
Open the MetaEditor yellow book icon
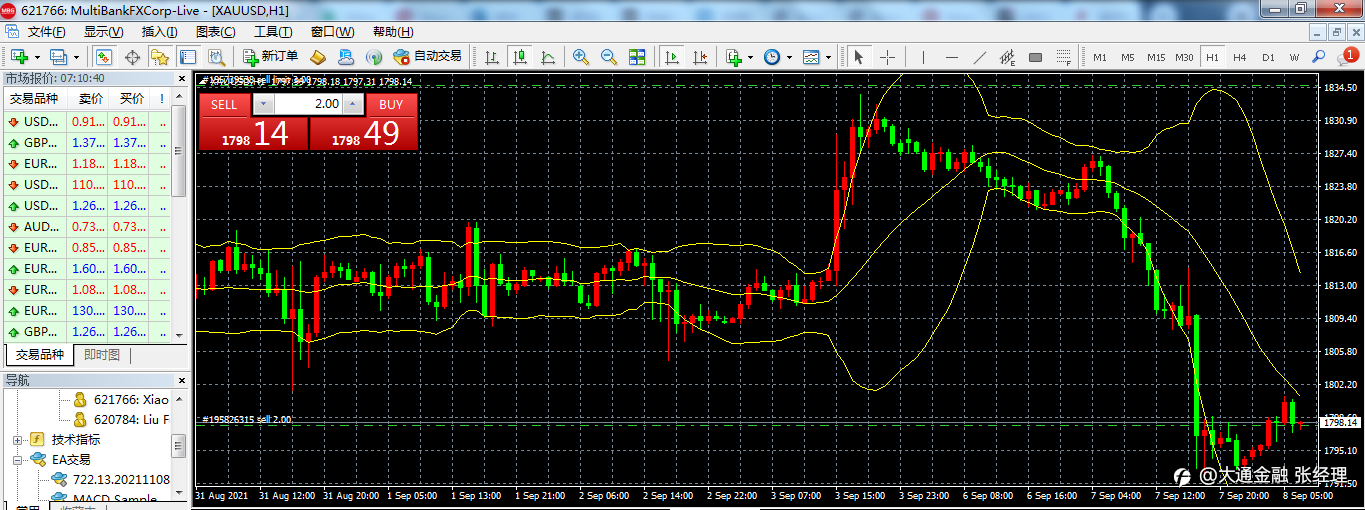click(318, 57)
